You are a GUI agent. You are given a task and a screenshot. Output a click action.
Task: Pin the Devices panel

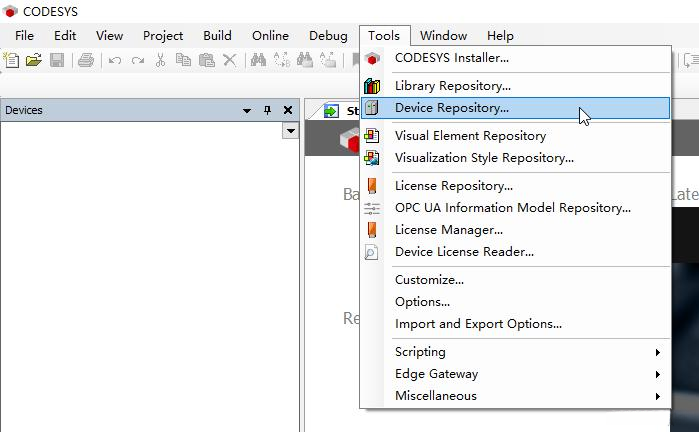click(267, 110)
